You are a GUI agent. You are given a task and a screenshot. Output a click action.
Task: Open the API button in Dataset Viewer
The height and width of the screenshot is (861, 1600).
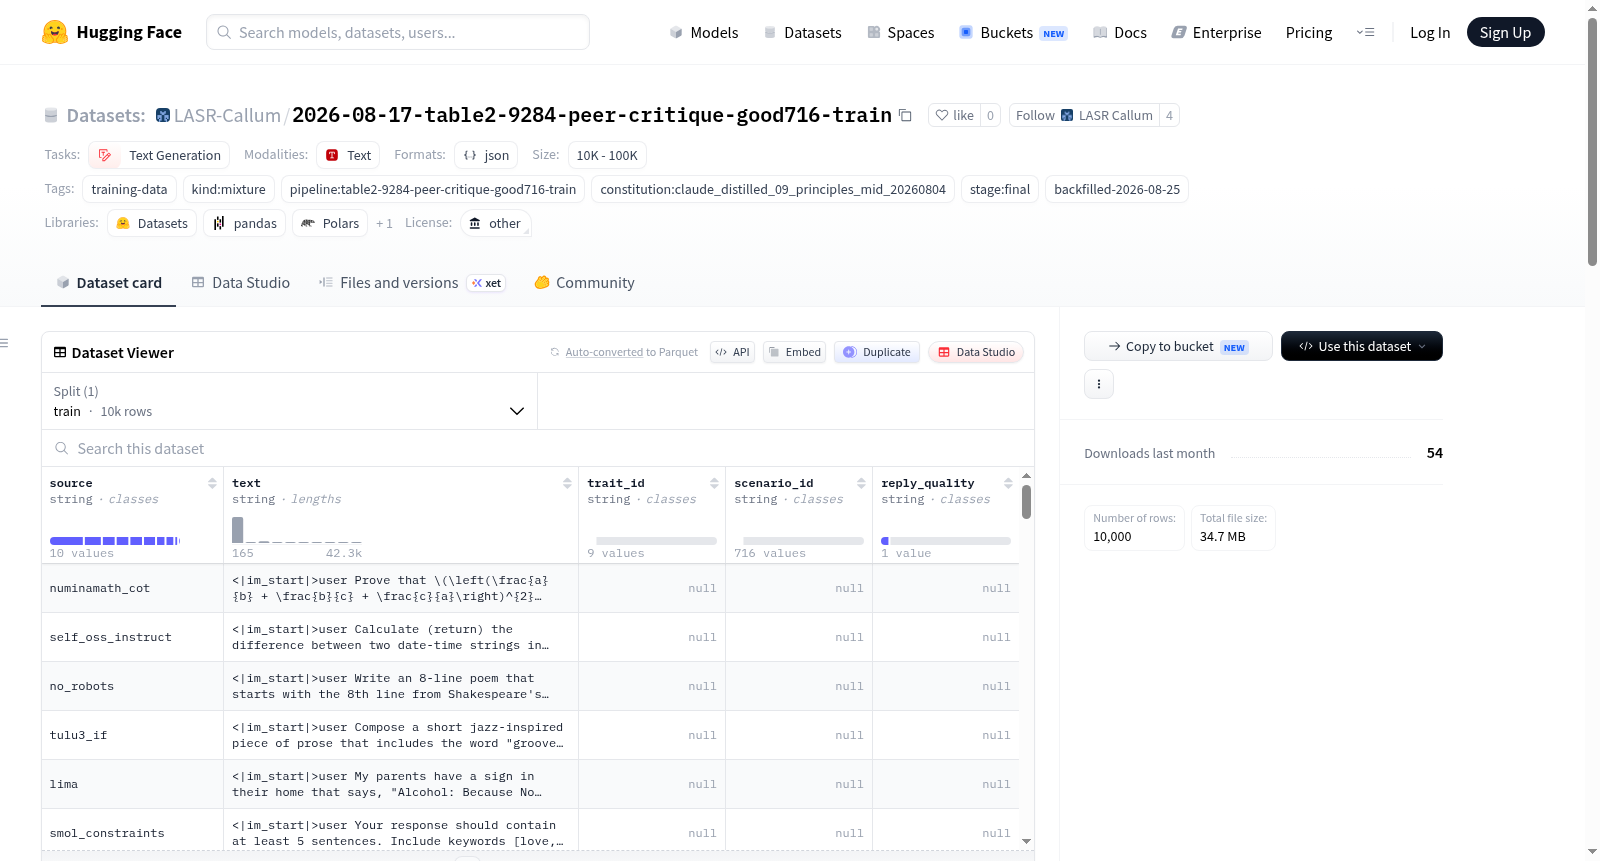point(733,352)
